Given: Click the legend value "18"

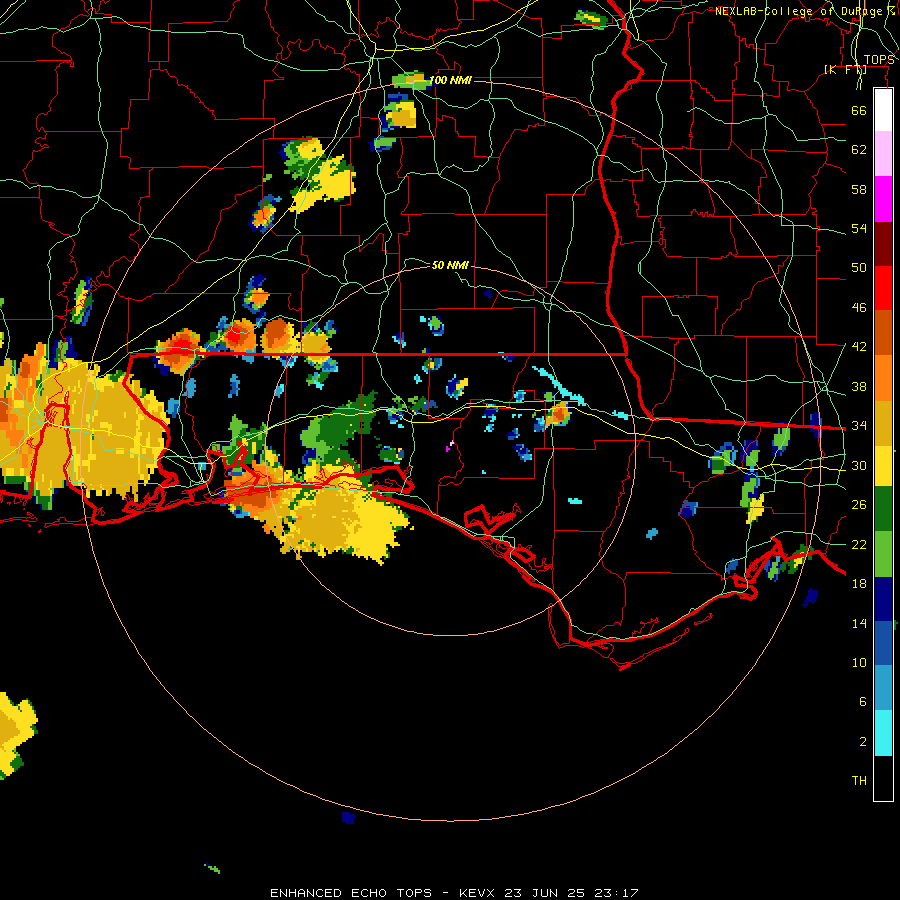Looking at the screenshot, I should point(859,584).
